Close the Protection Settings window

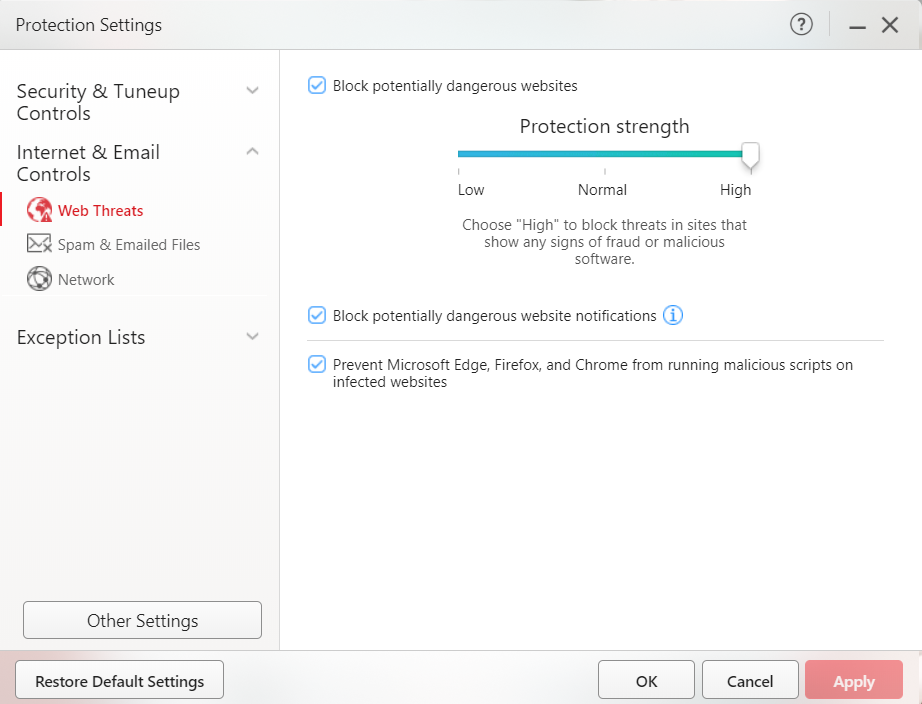point(890,25)
